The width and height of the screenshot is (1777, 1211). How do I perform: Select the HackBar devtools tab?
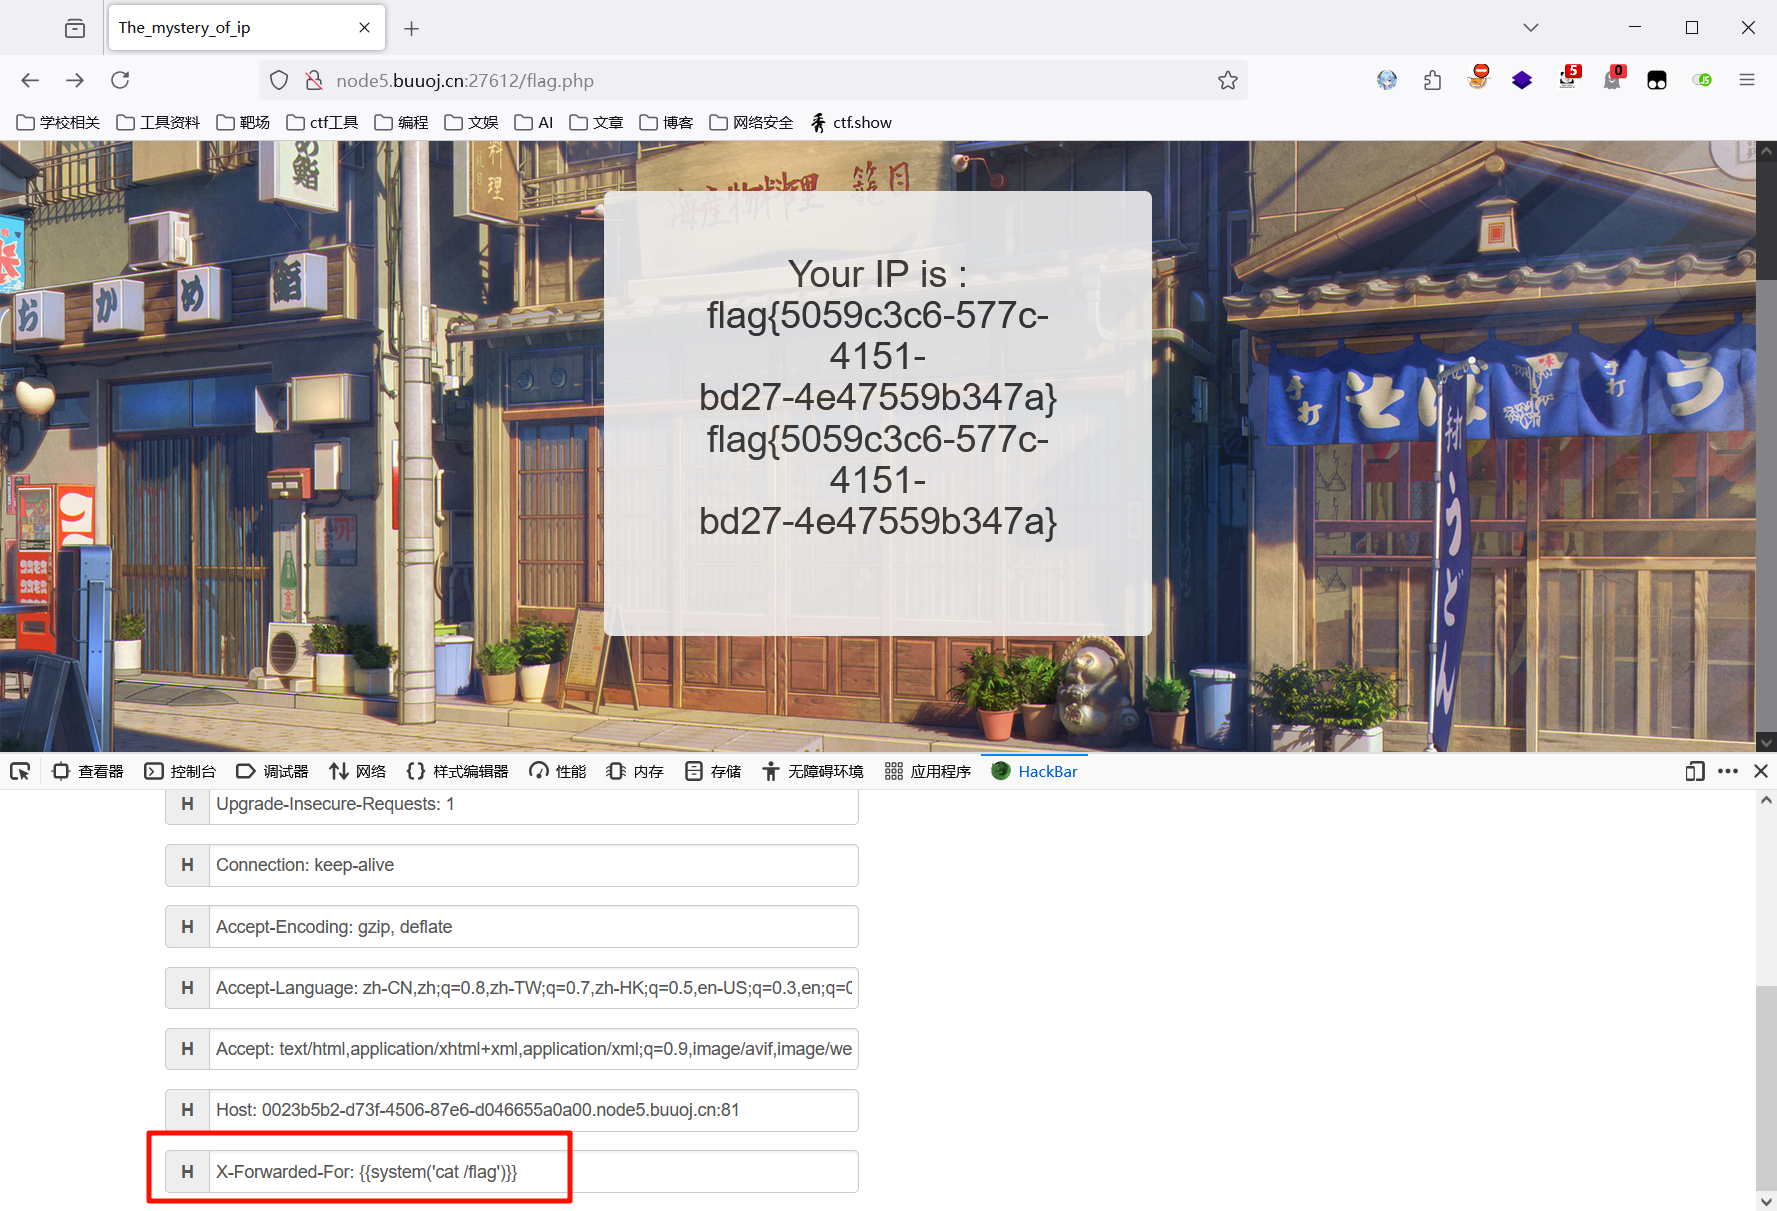tap(1035, 771)
